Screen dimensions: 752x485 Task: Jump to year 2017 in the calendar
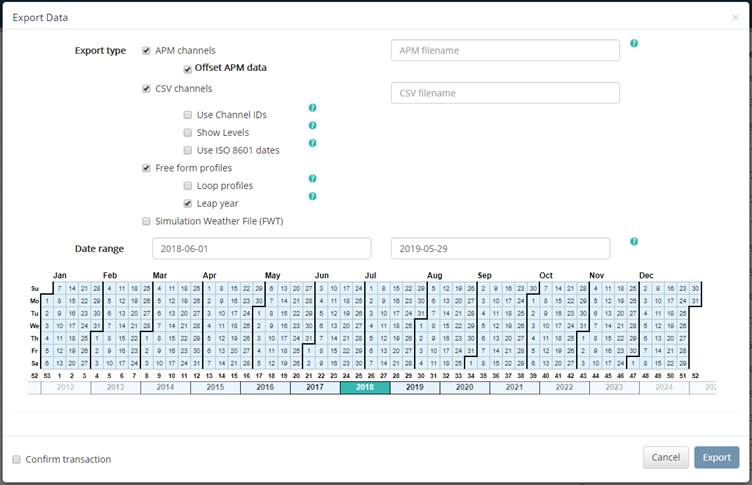click(x=315, y=388)
